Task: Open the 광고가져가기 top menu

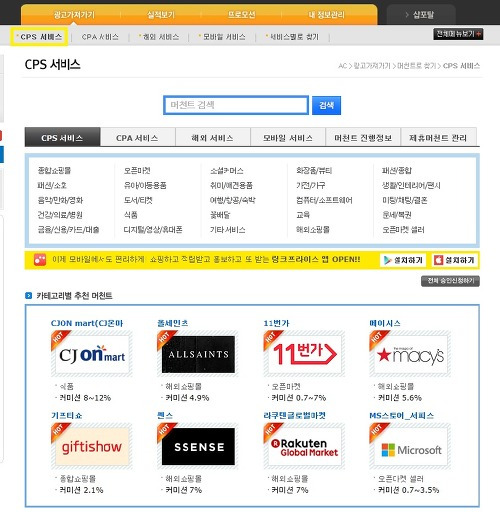Action: (74, 15)
